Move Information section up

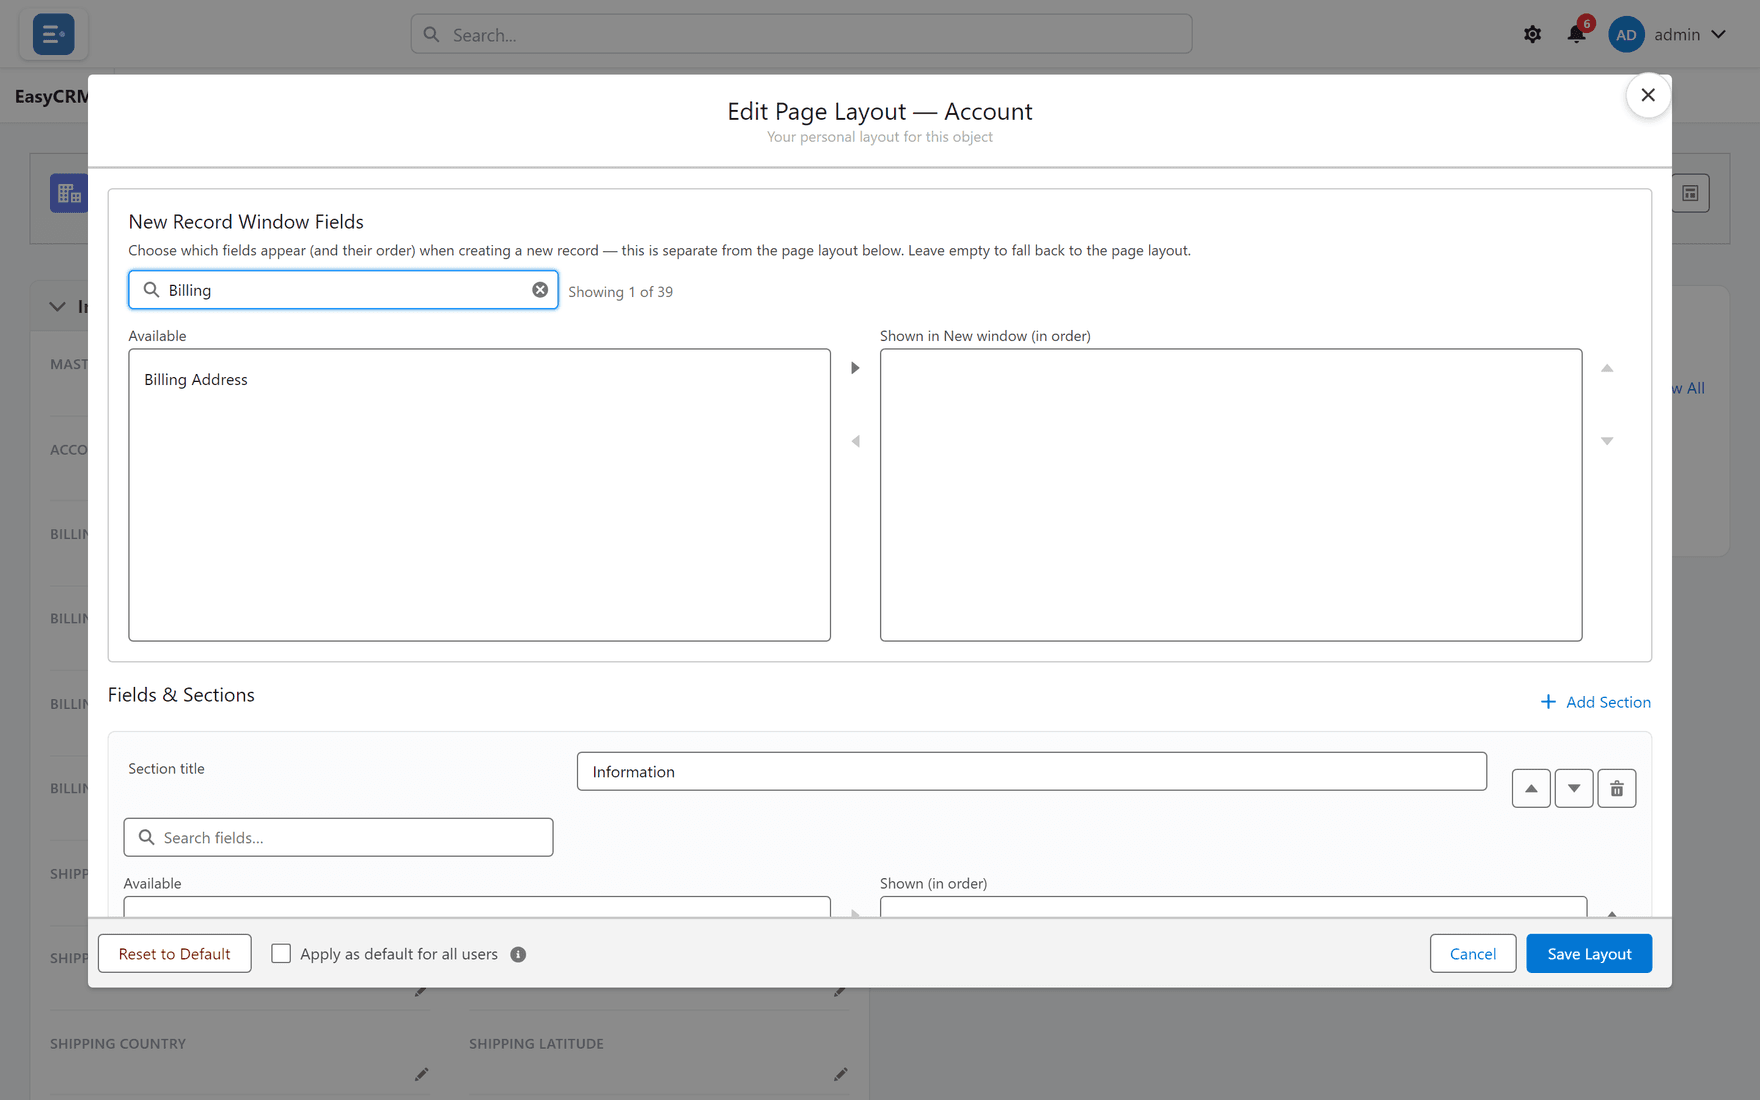(1531, 789)
